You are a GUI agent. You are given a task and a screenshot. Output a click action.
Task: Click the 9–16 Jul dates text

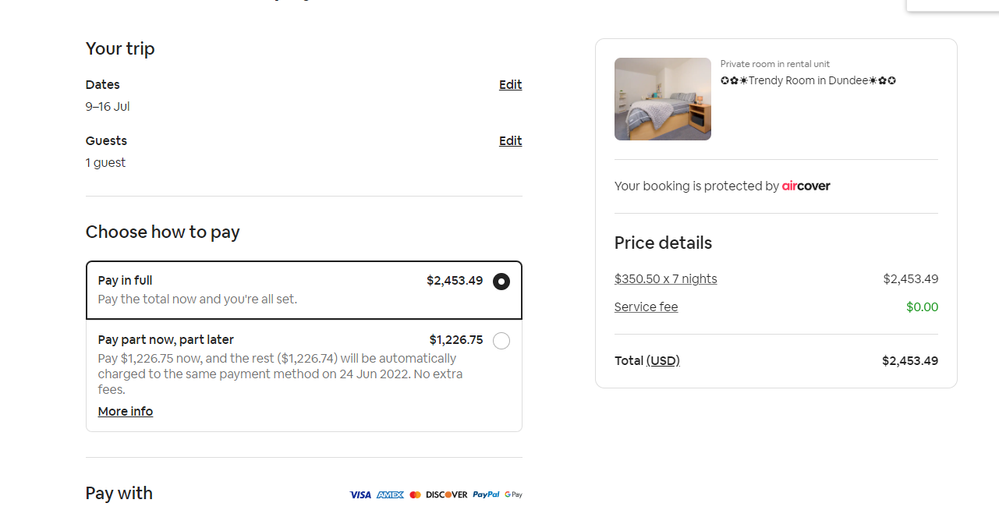click(x=108, y=107)
